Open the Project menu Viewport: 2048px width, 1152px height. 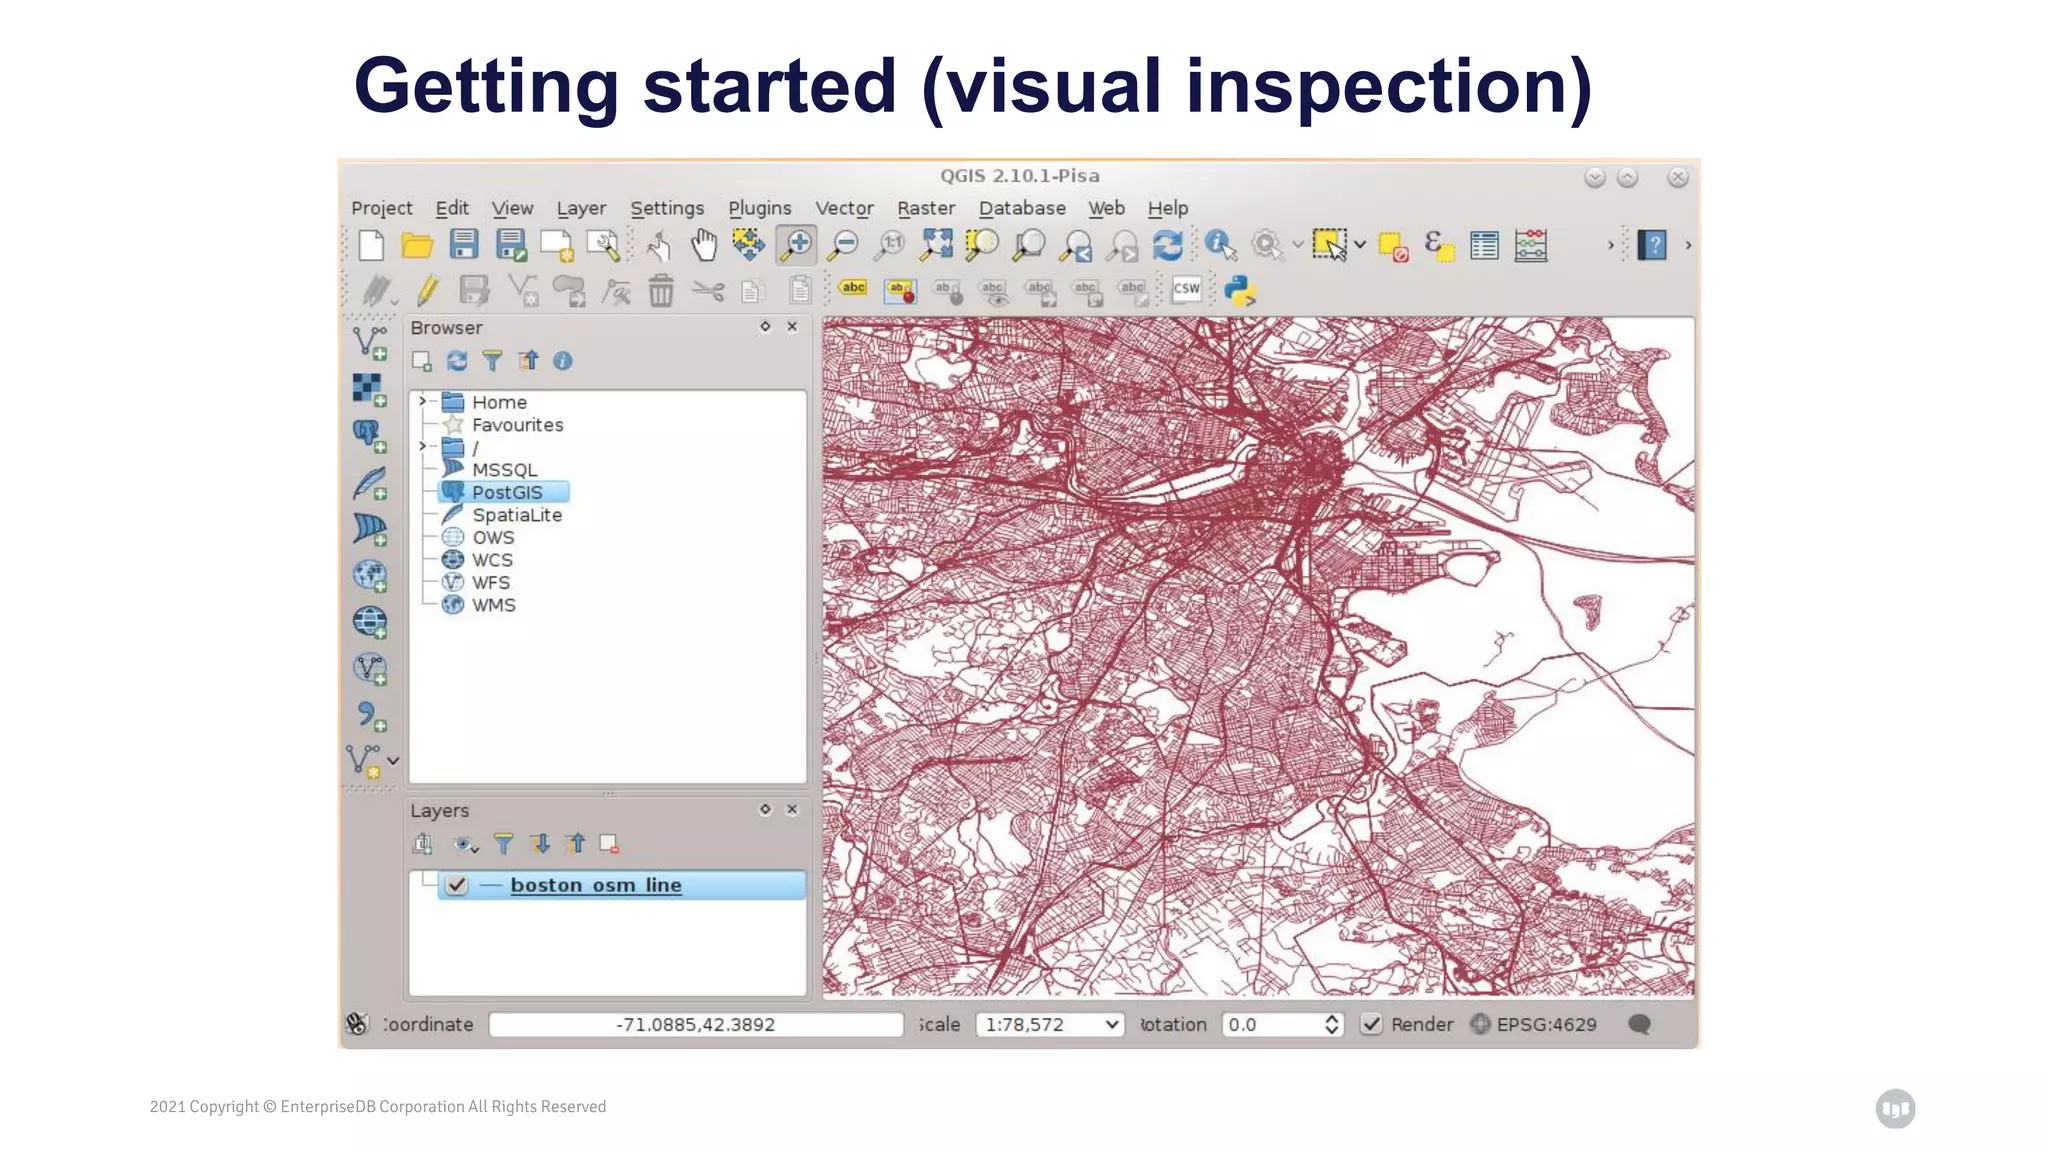coord(381,208)
